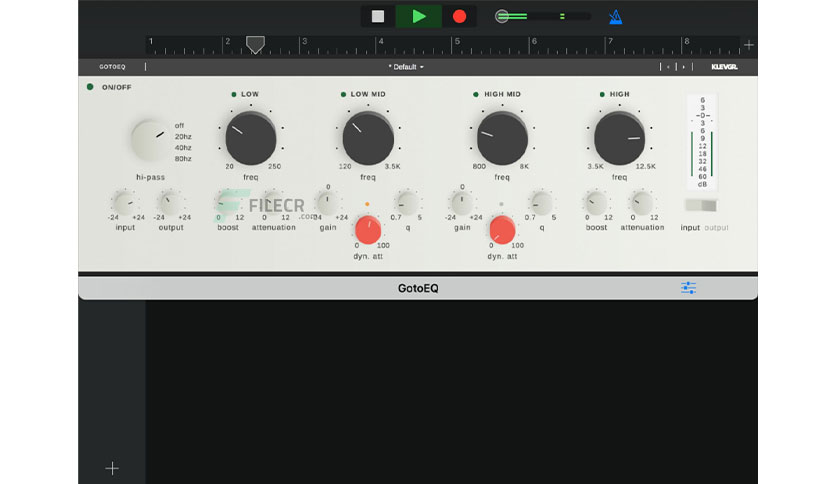Open plugin controls via the blue sliders icon

688,288
